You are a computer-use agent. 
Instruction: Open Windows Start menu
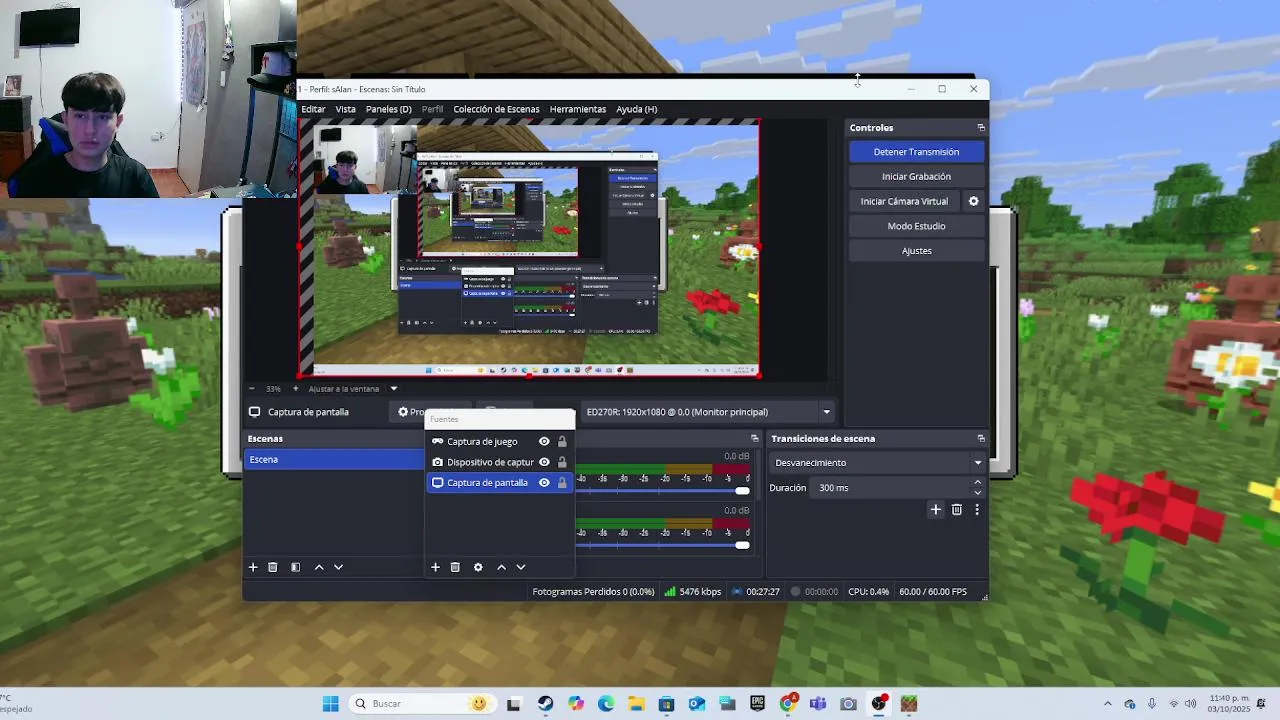point(331,704)
